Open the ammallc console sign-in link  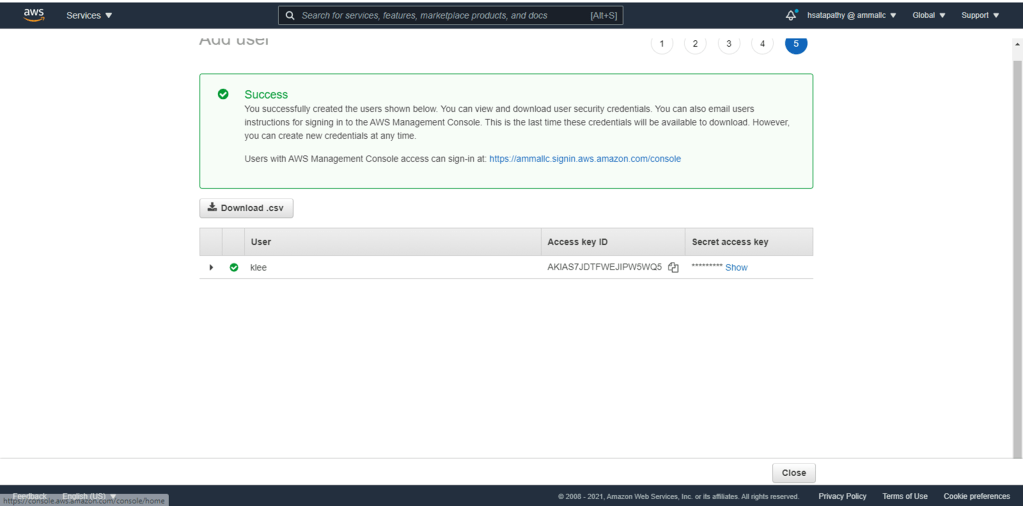pos(584,159)
